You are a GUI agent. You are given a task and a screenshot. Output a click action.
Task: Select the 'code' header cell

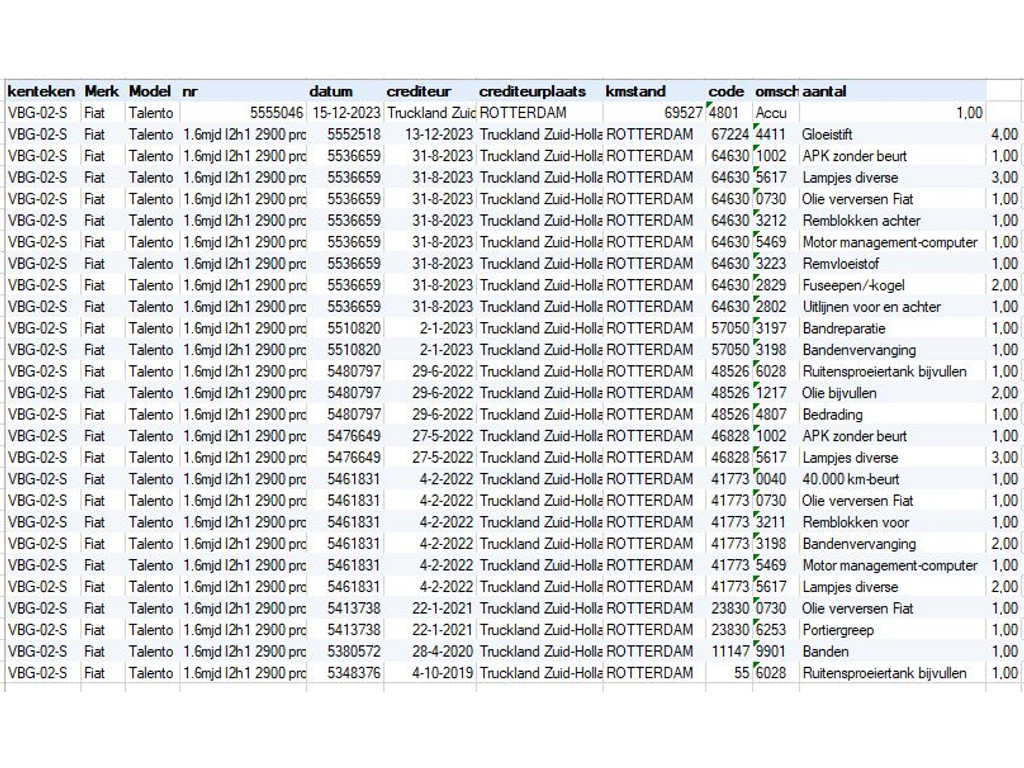pos(729,91)
